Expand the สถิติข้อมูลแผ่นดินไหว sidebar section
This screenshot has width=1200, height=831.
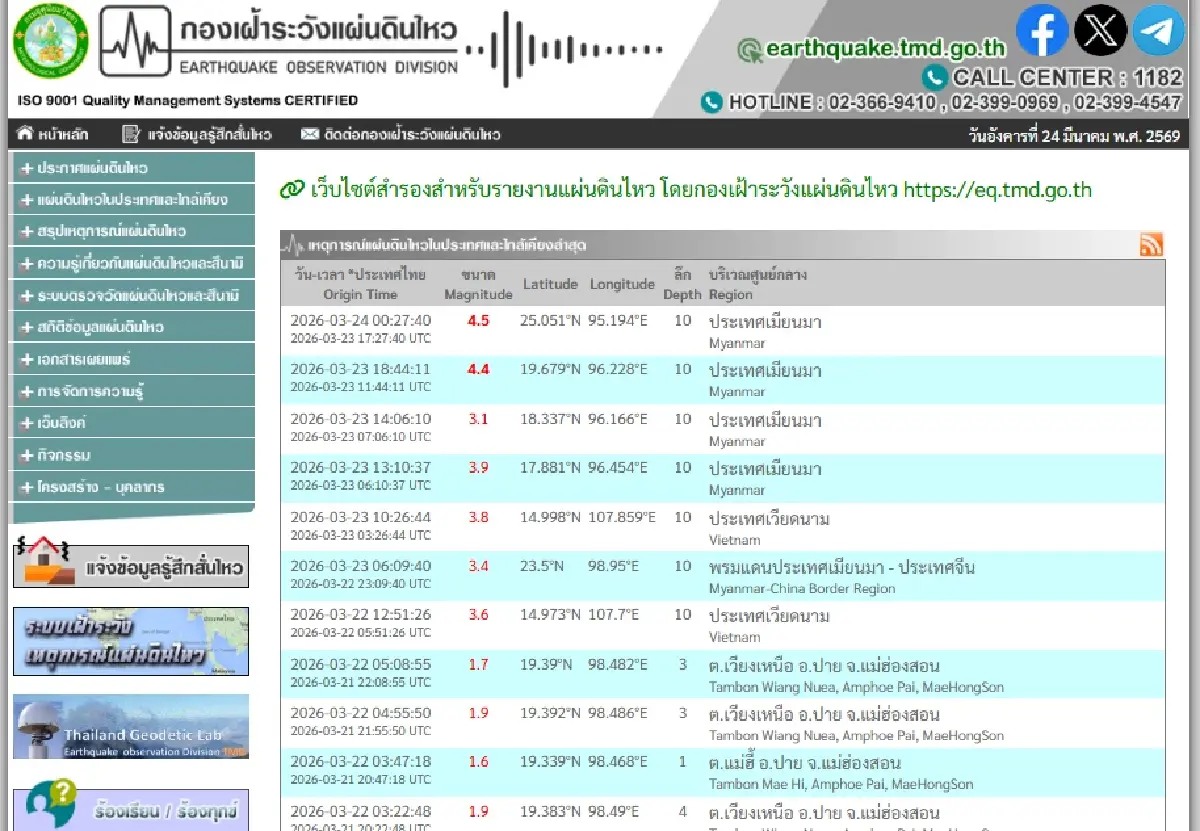click(130, 327)
